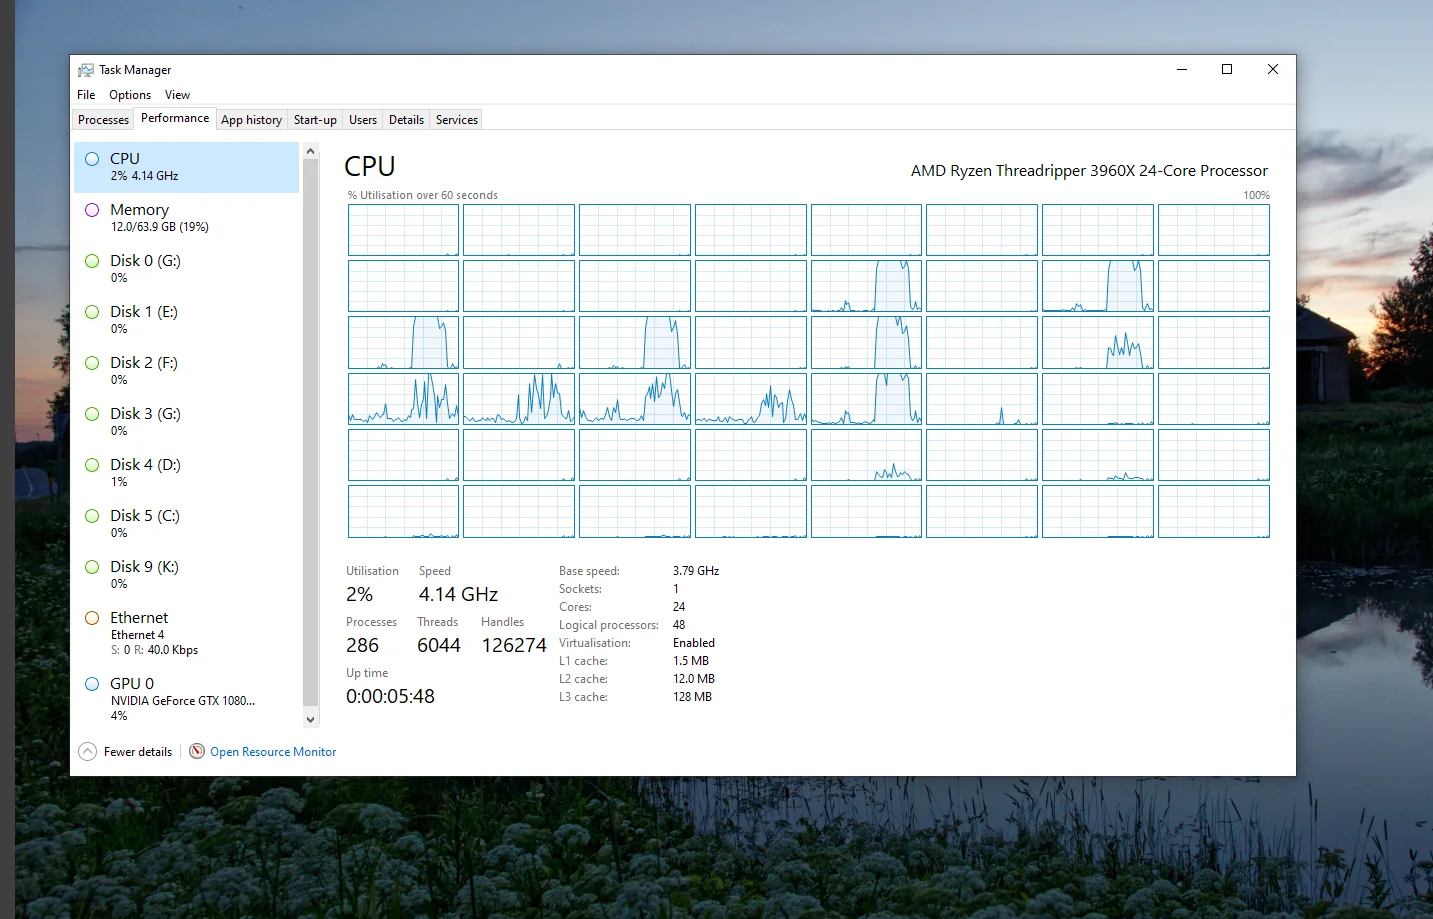Click the AMD Ryzen Threadripper processor name
The width and height of the screenshot is (1433, 919).
(1089, 171)
